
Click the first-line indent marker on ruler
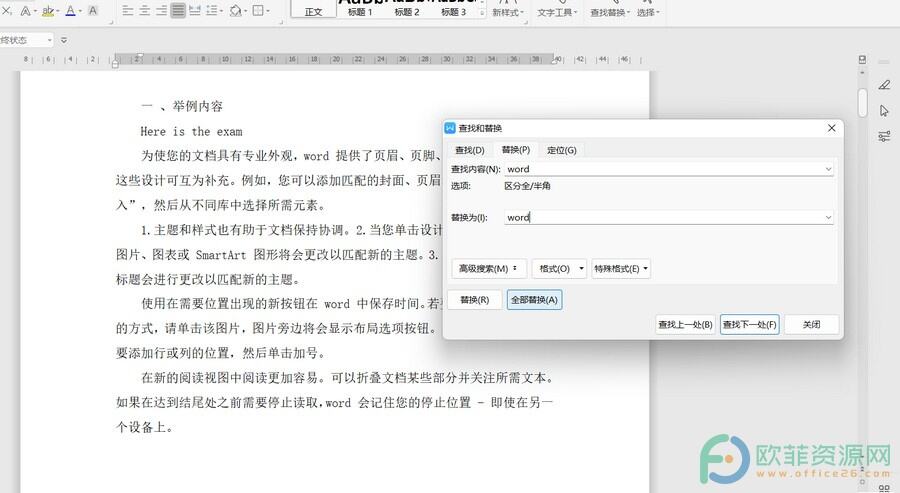coord(139,56)
